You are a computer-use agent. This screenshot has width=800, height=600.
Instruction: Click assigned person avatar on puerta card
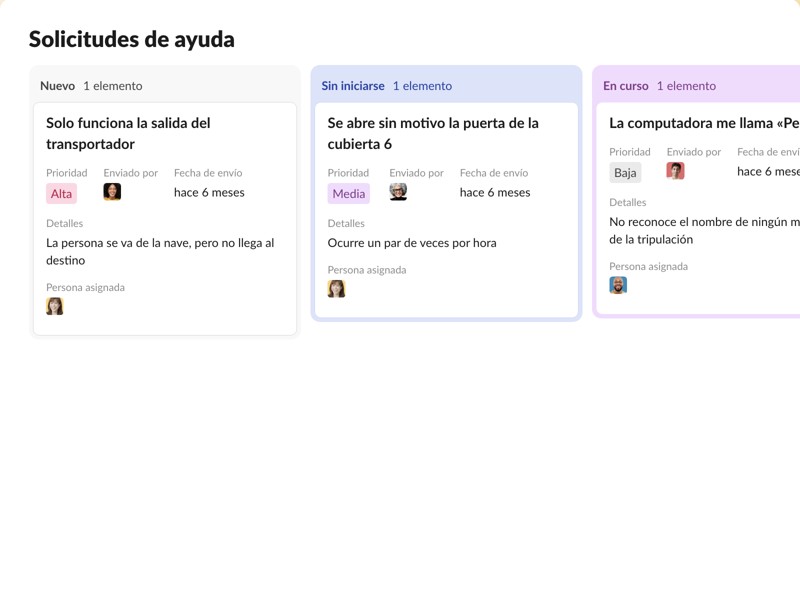click(337, 288)
